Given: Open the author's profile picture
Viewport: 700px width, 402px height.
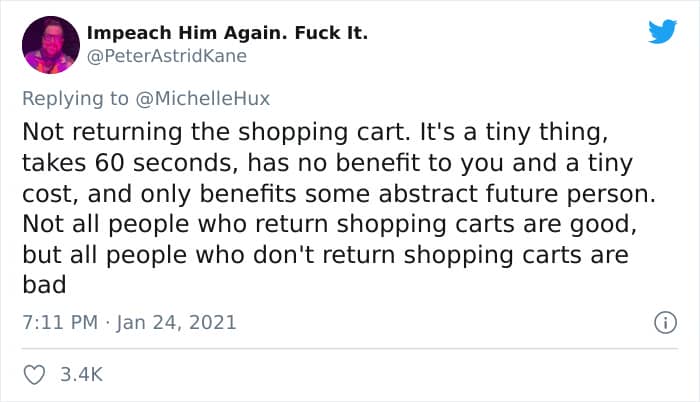Looking at the screenshot, I should coord(50,45).
